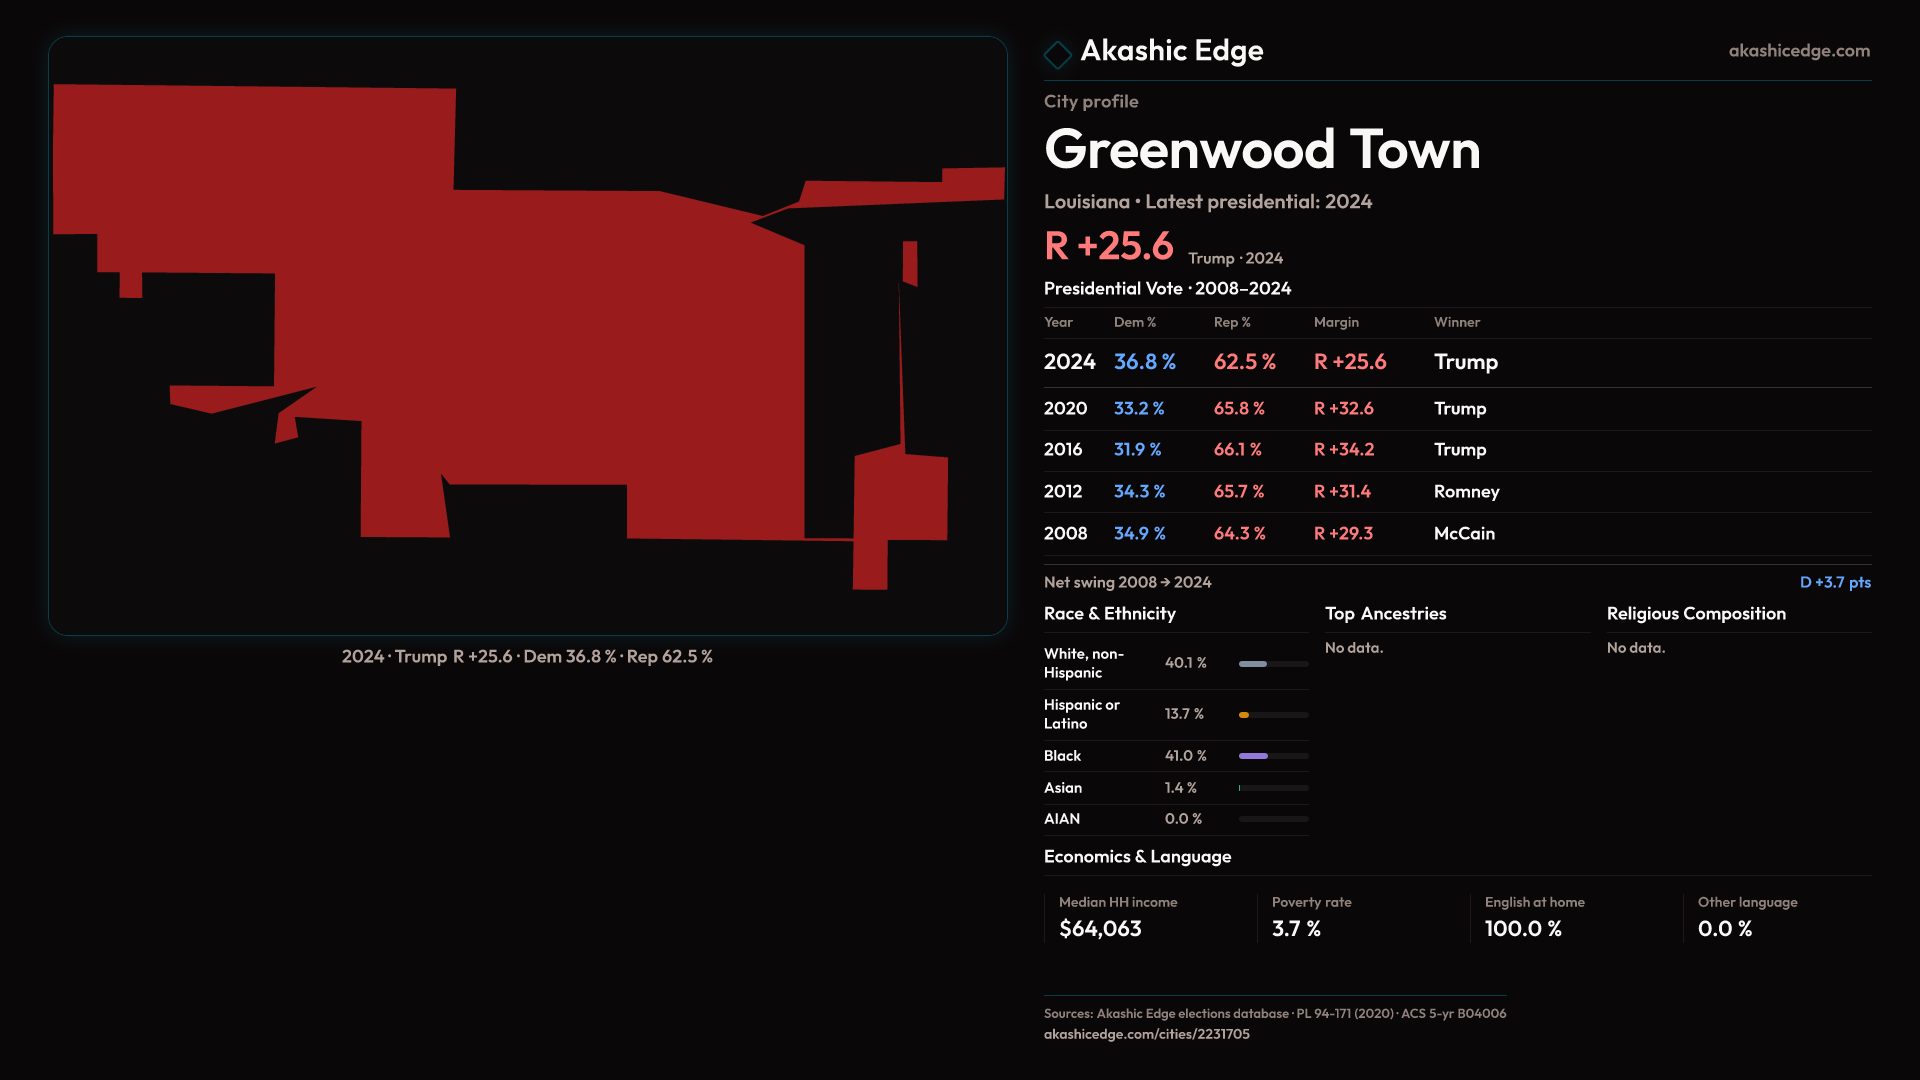Click the map caption below the map
The height and width of the screenshot is (1080, 1920).
point(527,657)
